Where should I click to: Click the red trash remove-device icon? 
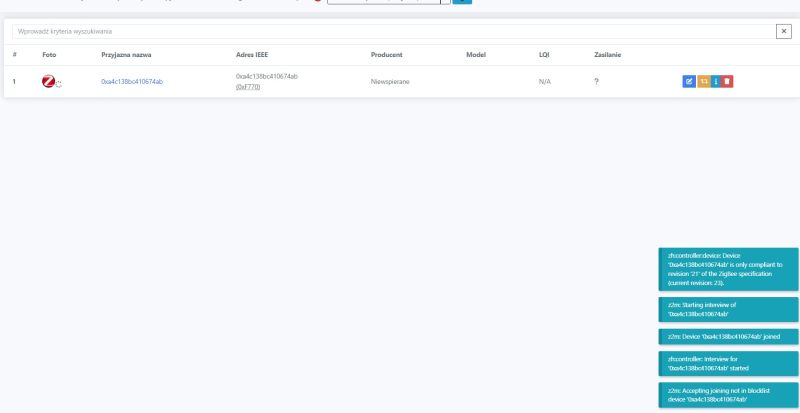(x=727, y=82)
